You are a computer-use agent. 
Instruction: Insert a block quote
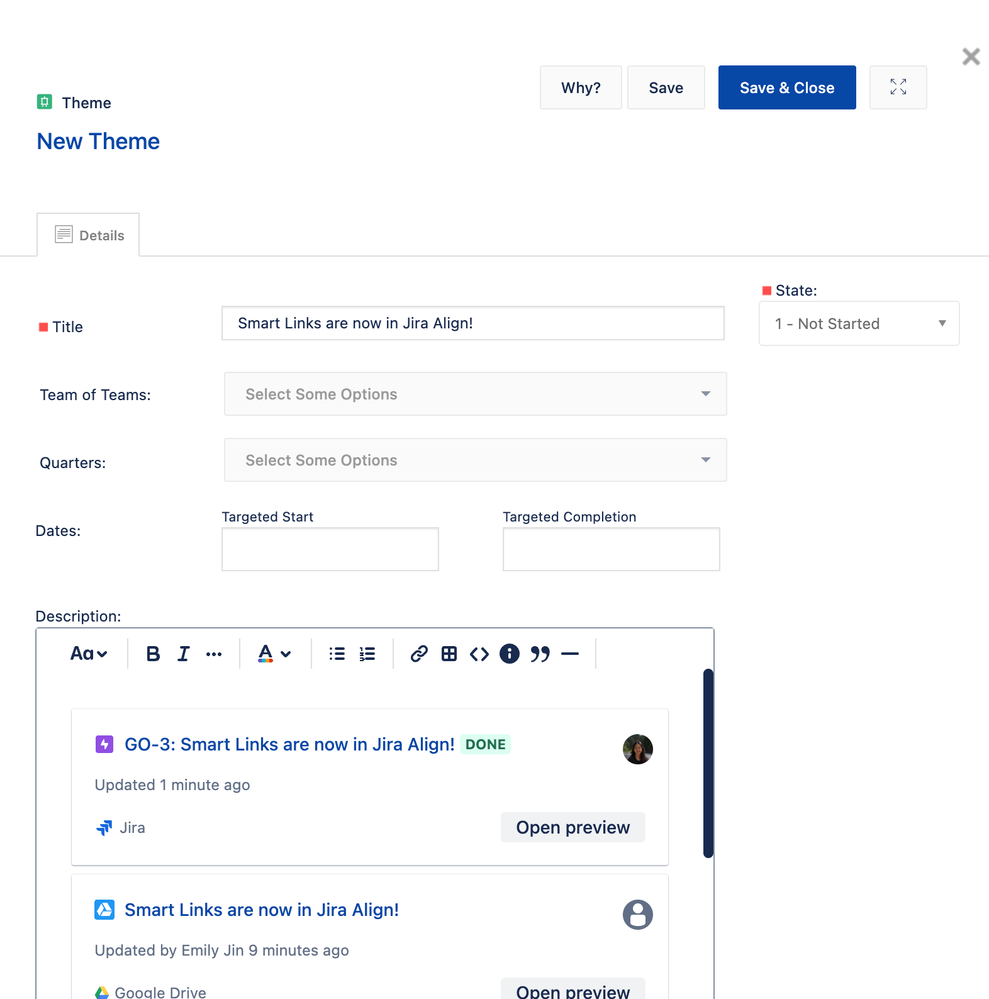coord(540,654)
